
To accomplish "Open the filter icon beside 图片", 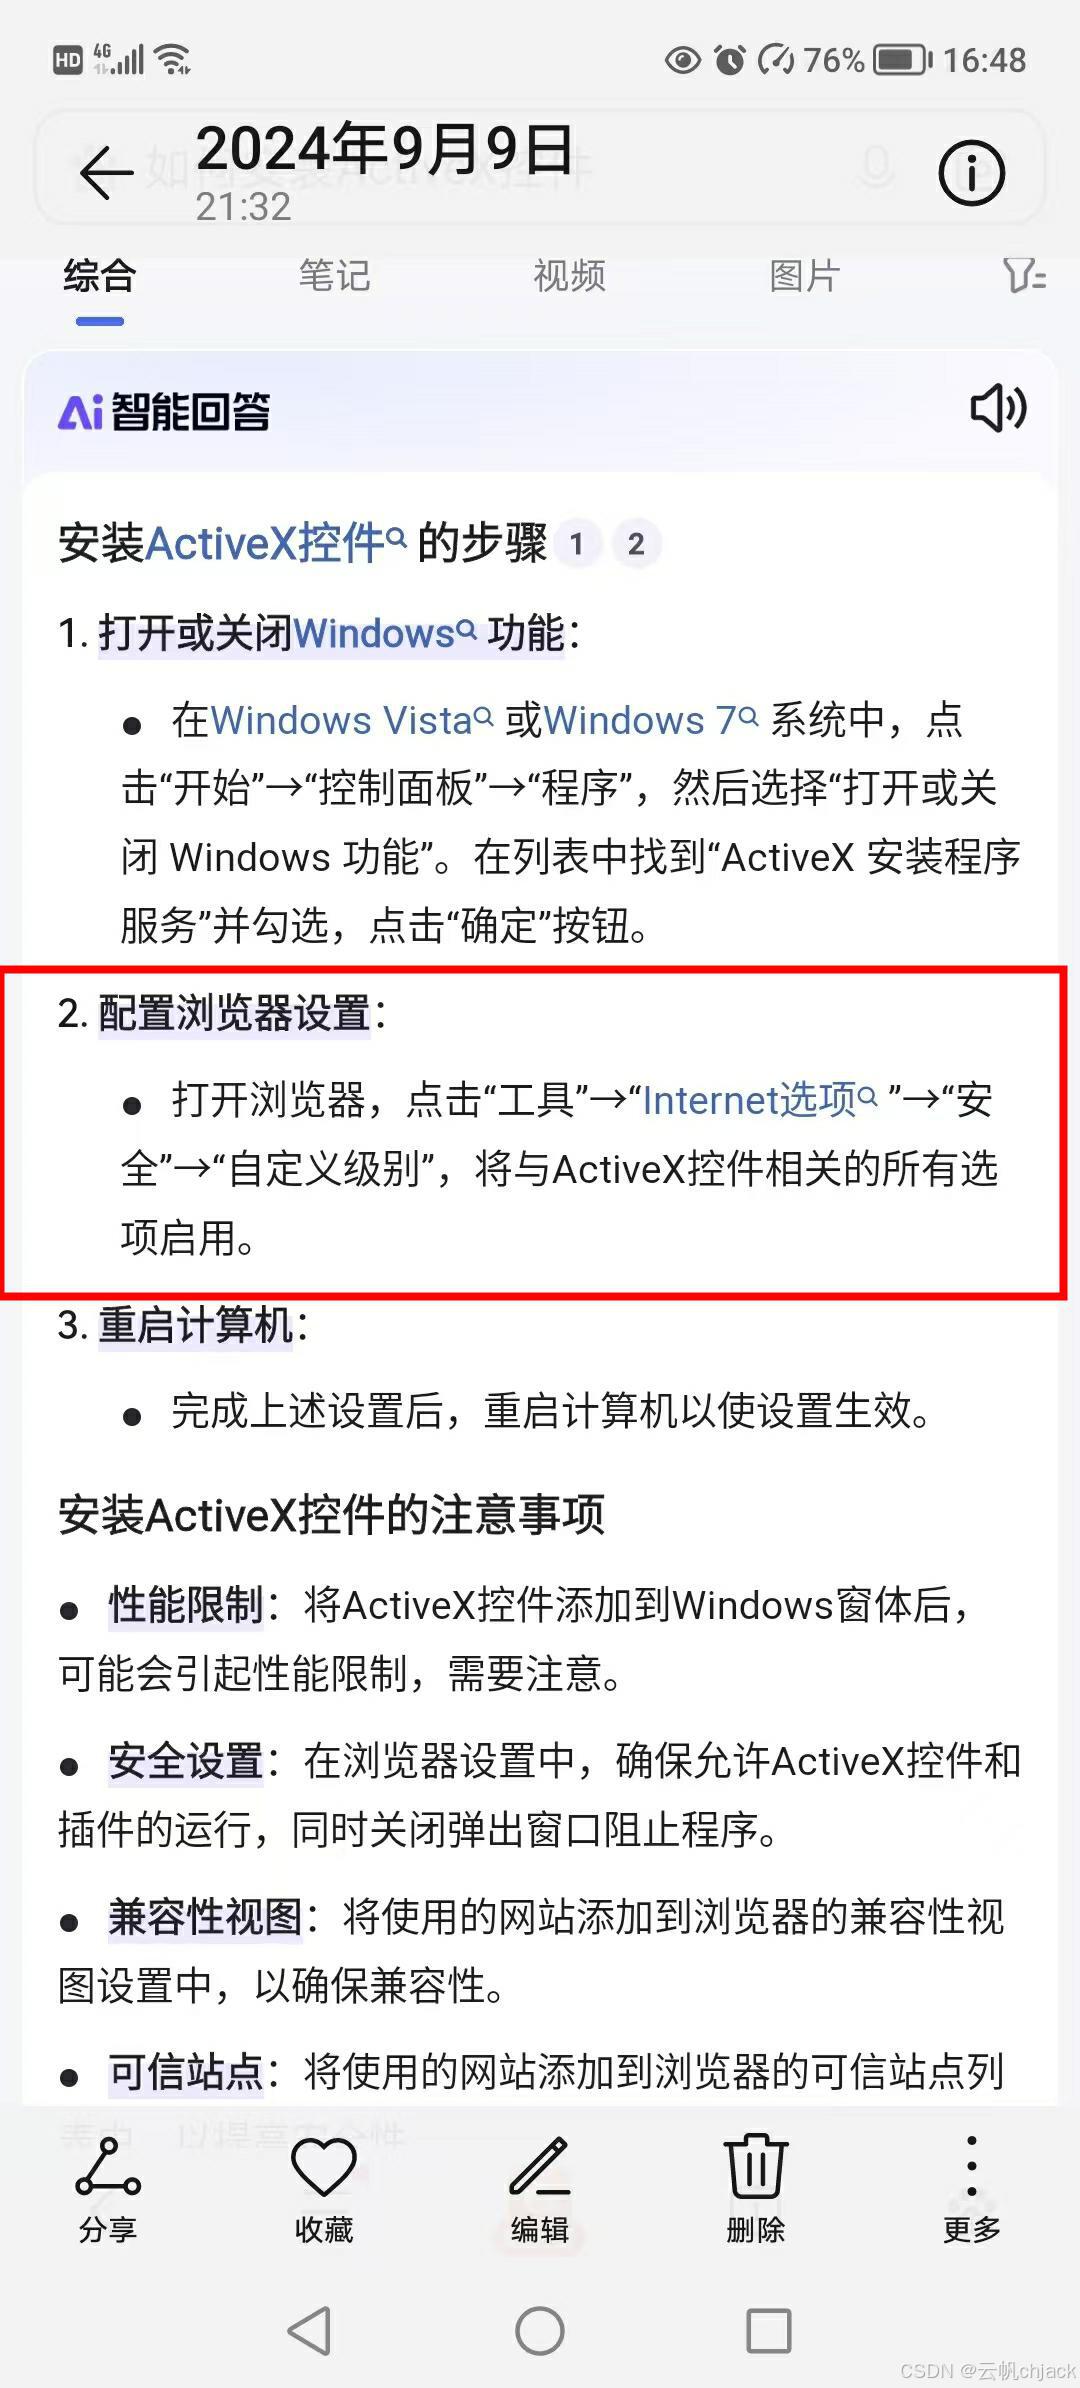I will point(1024,275).
